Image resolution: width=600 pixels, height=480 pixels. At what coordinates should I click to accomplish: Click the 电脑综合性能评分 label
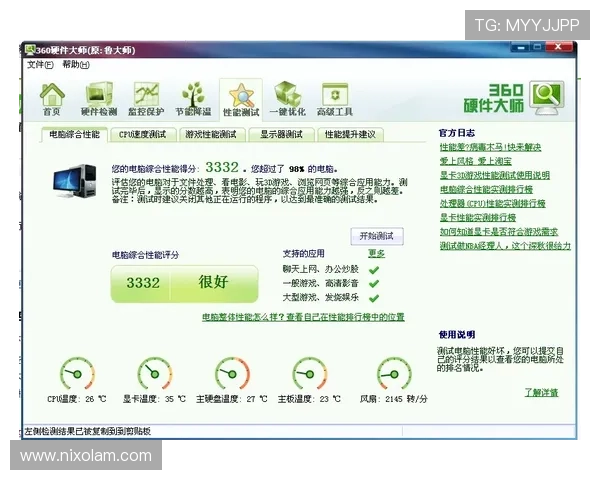point(145,255)
